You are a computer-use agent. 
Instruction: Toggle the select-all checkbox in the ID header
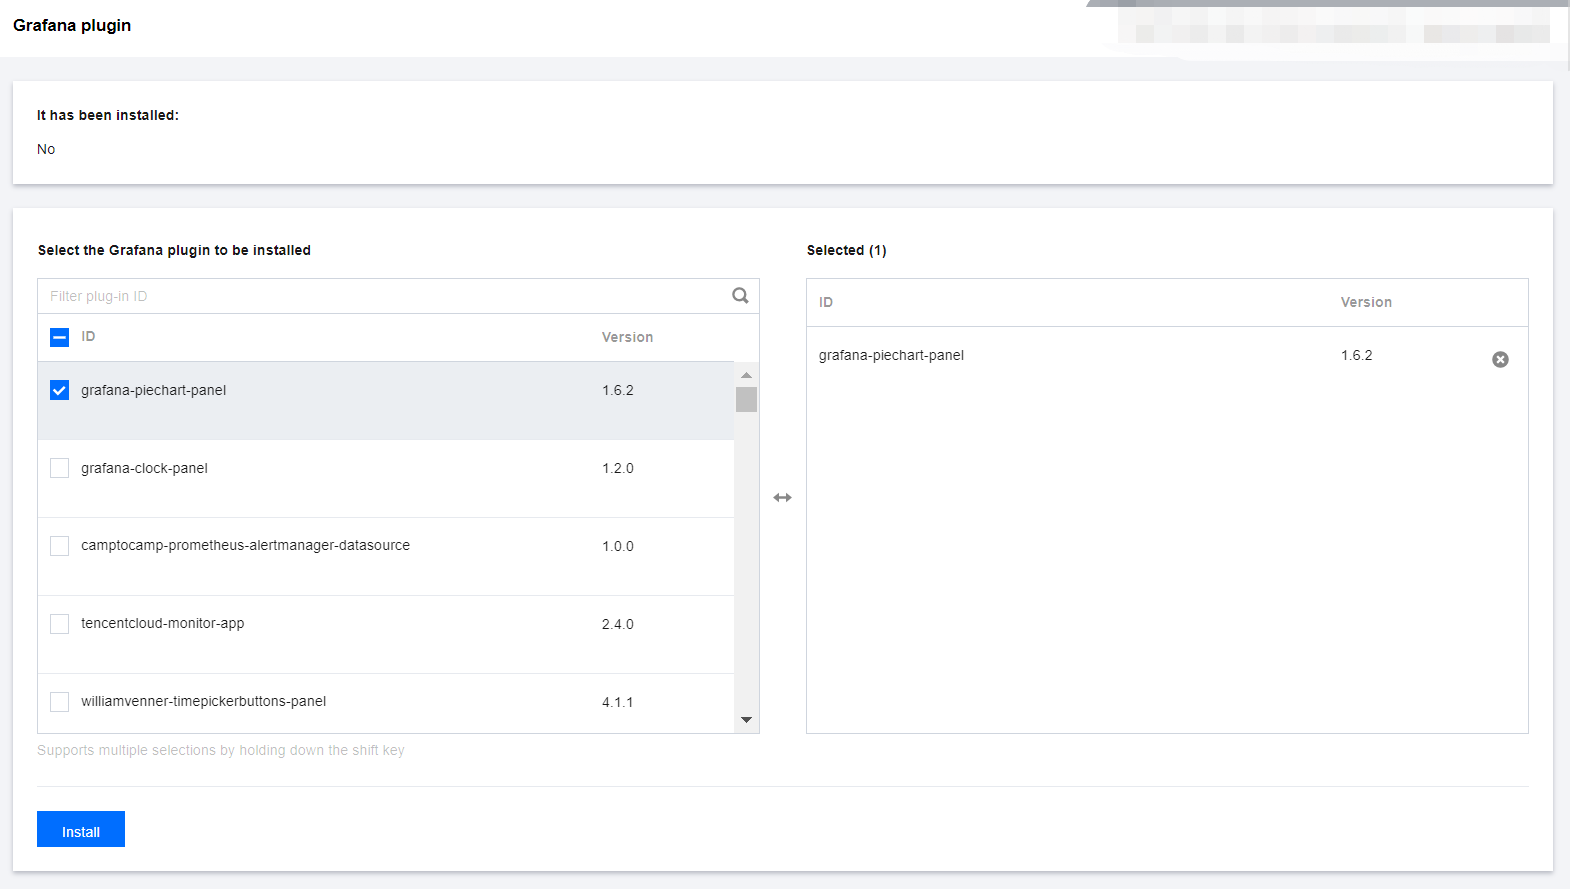coord(59,337)
